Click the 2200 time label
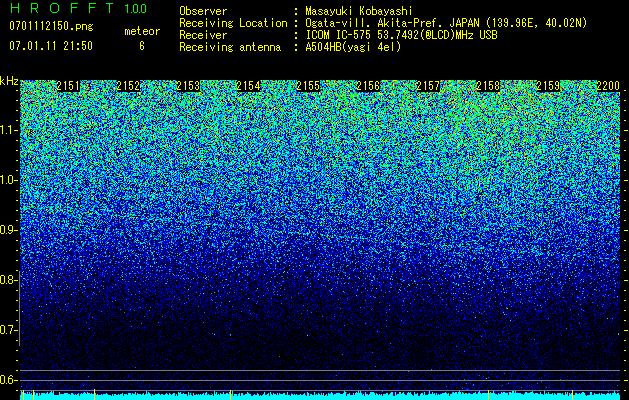The width and height of the screenshot is (629, 400). coord(609,86)
